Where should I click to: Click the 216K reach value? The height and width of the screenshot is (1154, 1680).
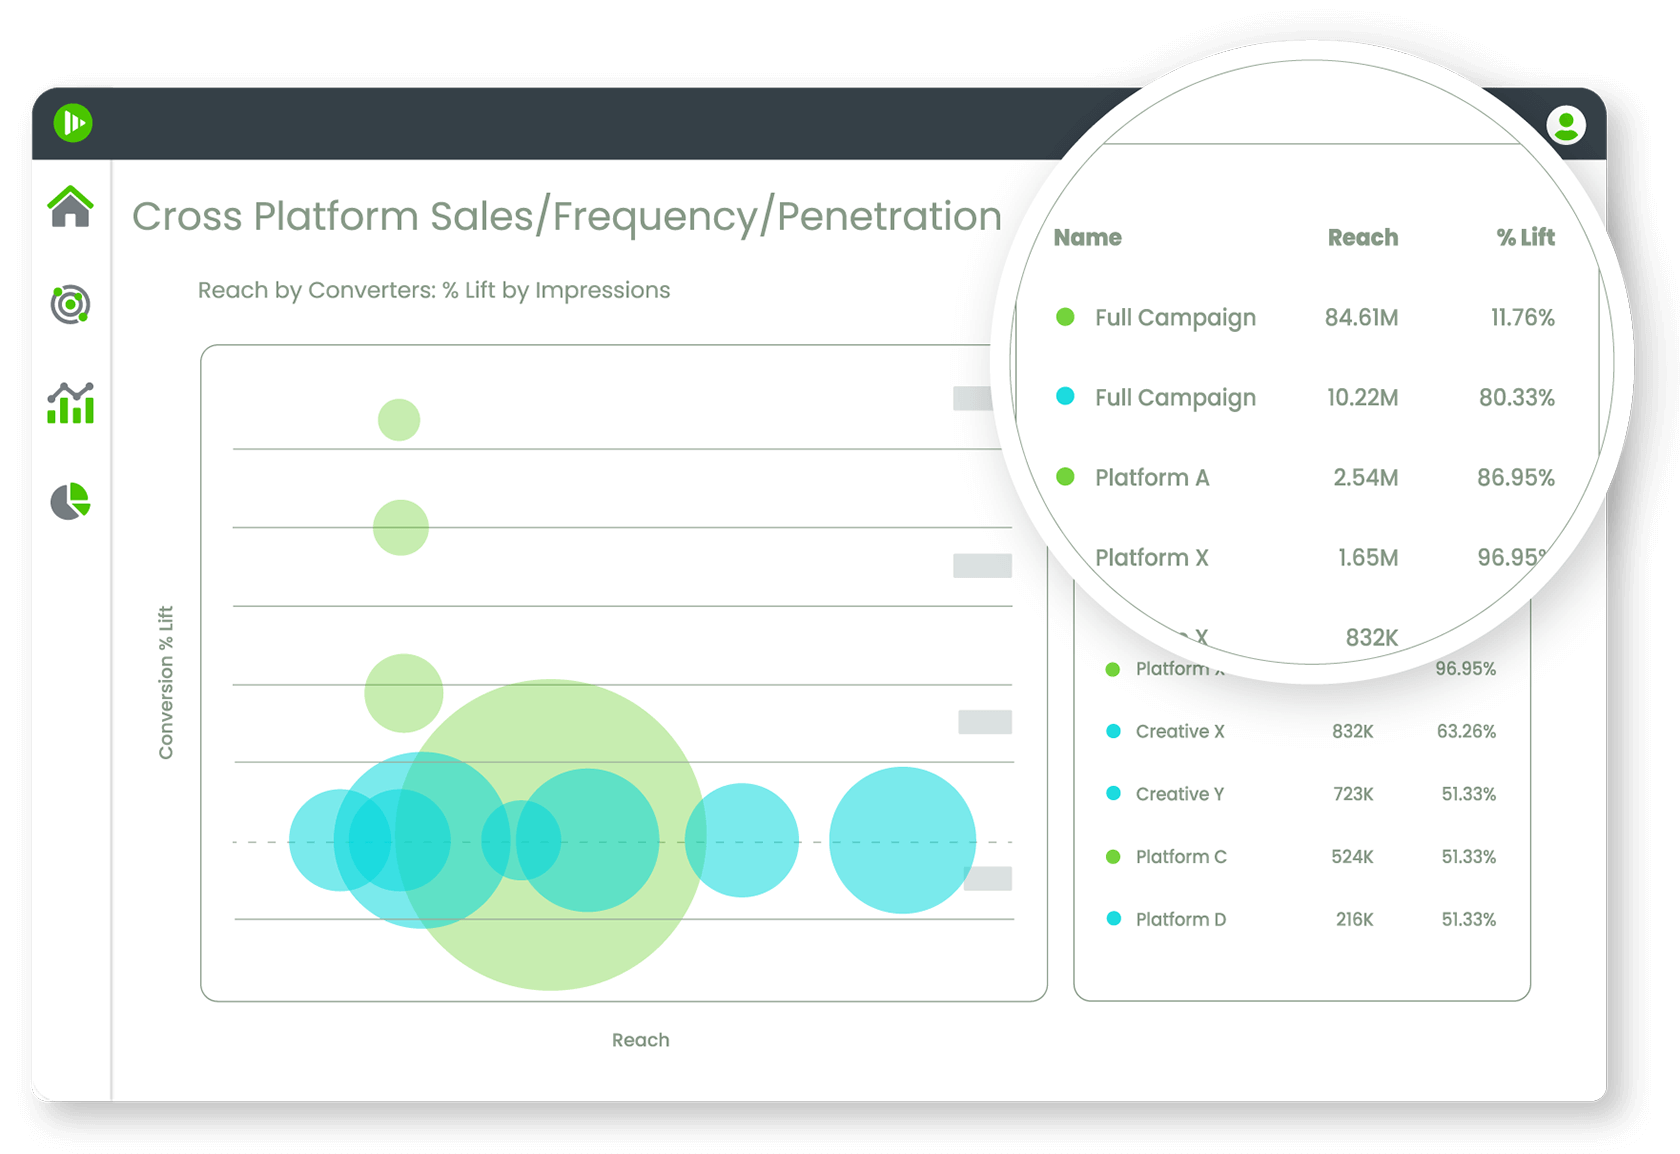[1354, 919]
